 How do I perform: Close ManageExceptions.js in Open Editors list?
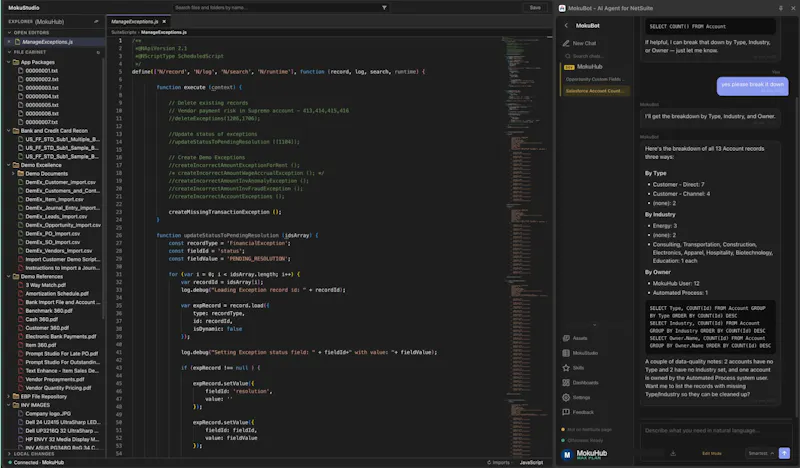point(9,42)
